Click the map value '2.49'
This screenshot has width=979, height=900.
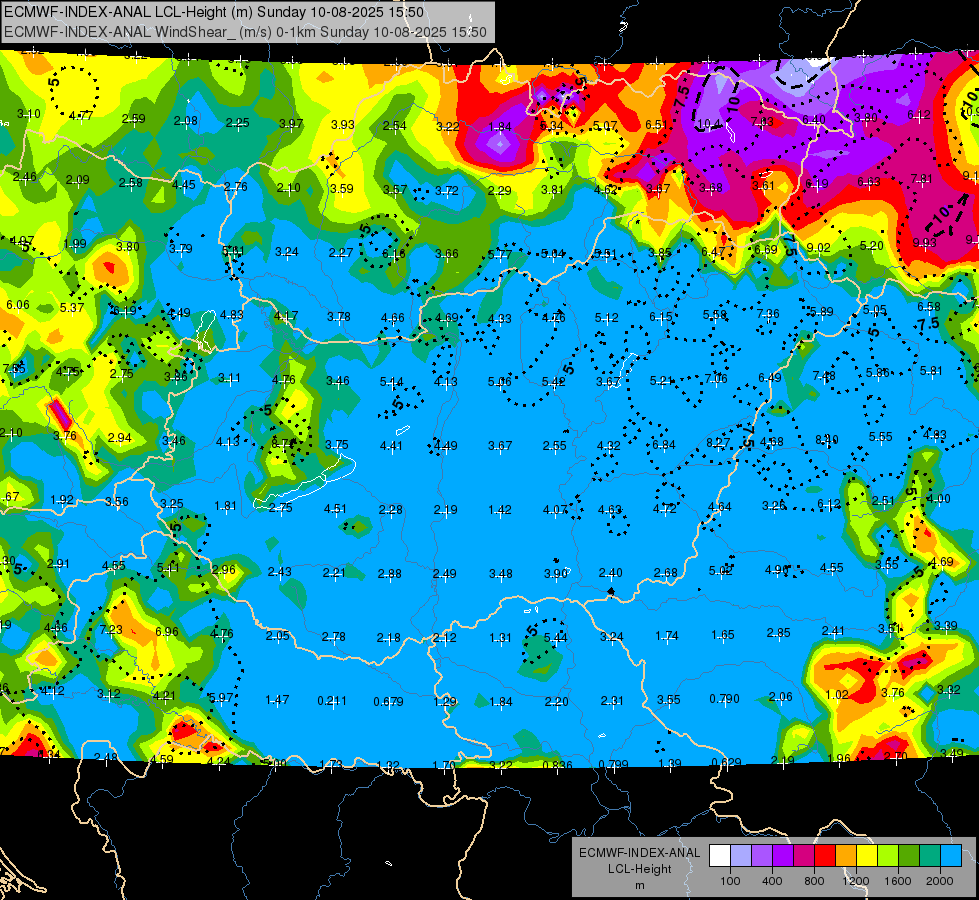tap(445, 573)
